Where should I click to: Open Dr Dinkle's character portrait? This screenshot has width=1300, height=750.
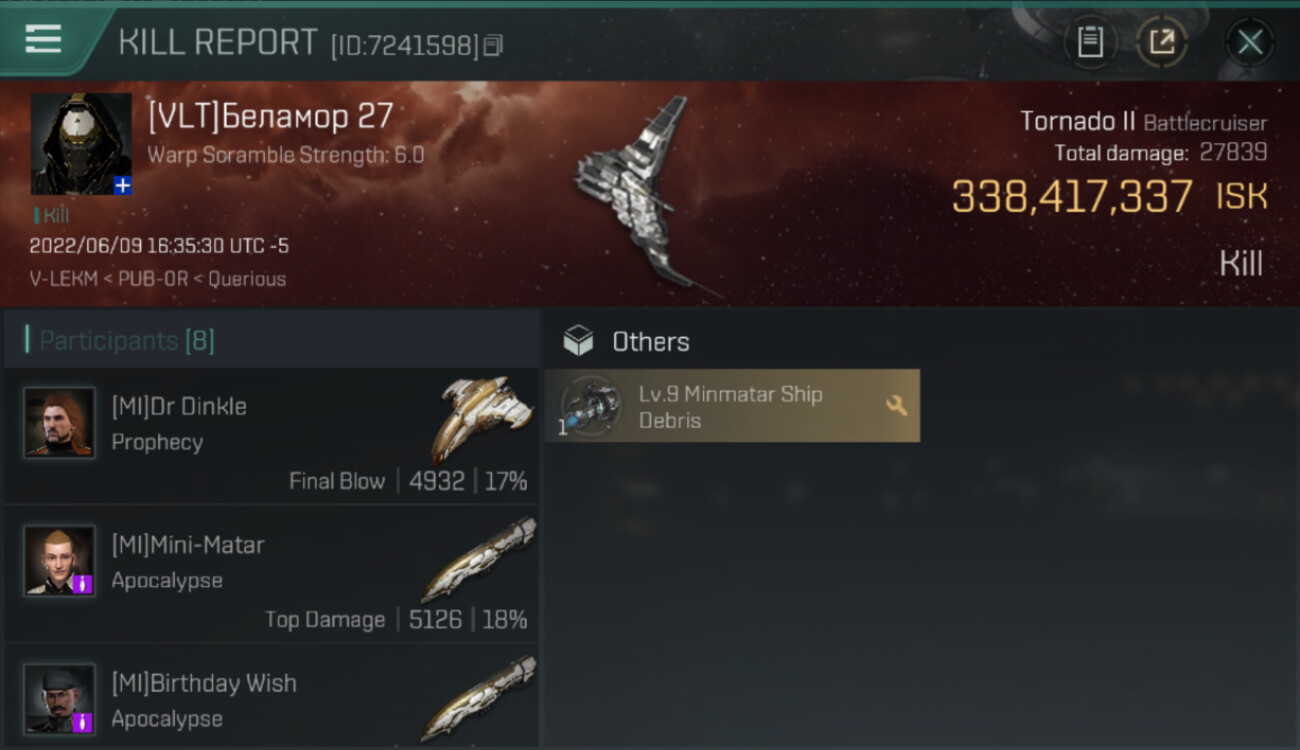coord(60,423)
